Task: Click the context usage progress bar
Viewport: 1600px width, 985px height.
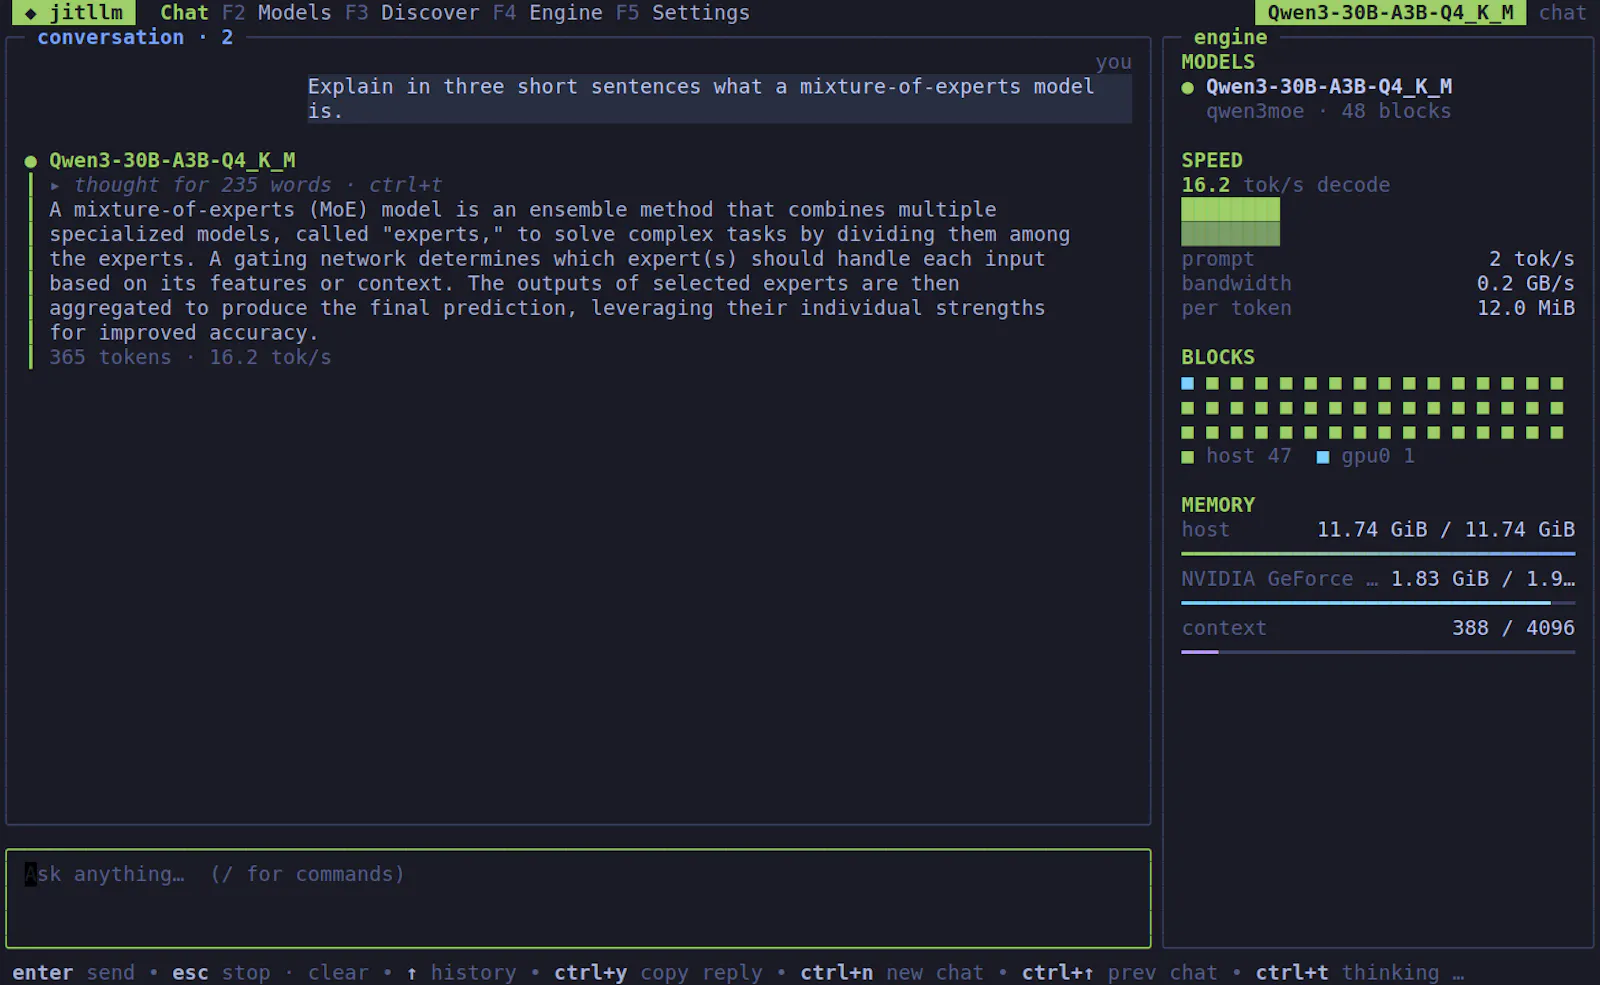Action: click(x=1378, y=652)
